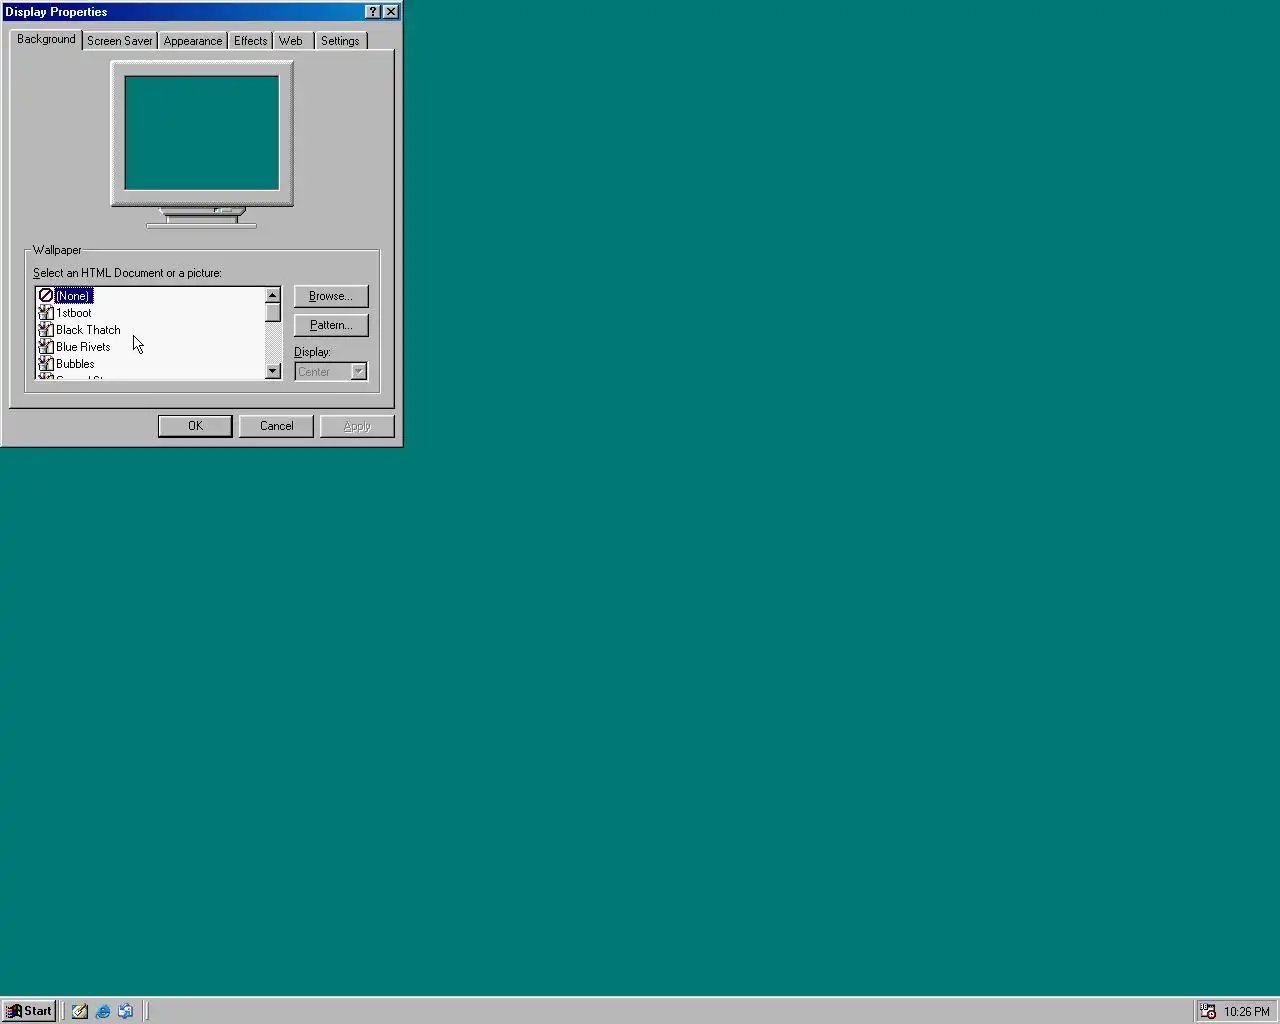Click the wallpaper list scroll down arrow
Image resolution: width=1280 pixels, height=1024 pixels.
[273, 371]
